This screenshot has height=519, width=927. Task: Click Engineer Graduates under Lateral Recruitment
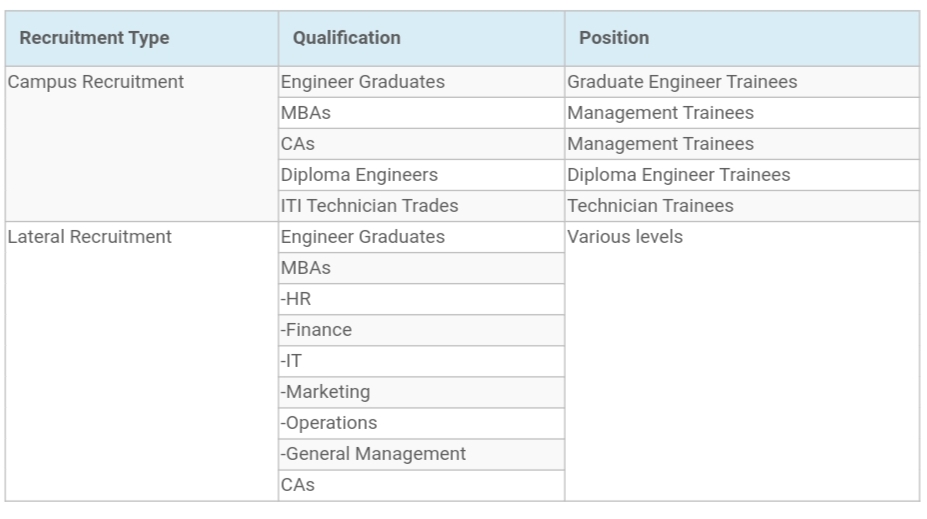pyautogui.click(x=363, y=237)
